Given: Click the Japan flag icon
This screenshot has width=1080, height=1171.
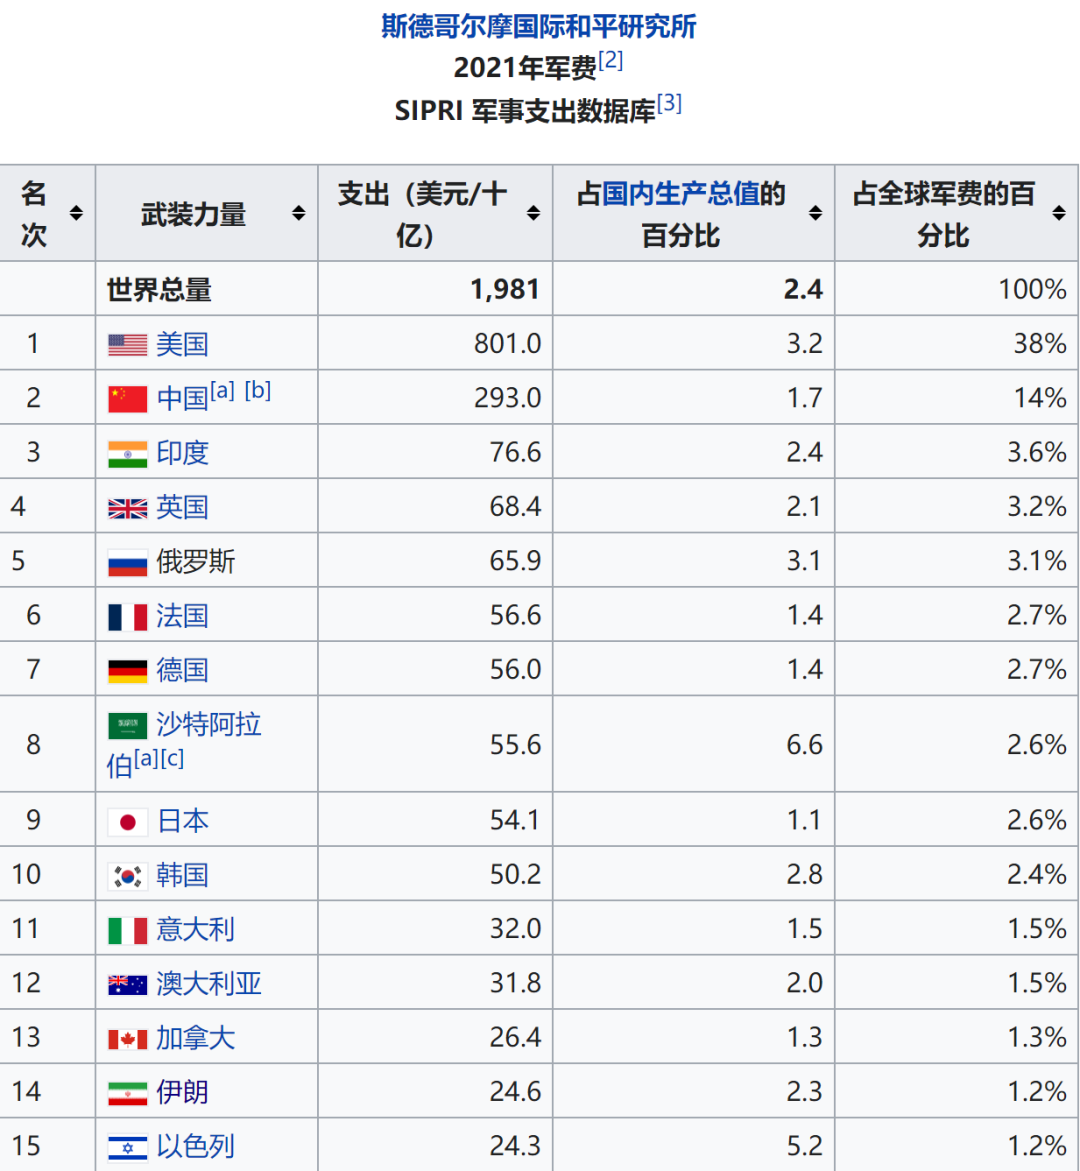Looking at the screenshot, I should coord(128,822).
